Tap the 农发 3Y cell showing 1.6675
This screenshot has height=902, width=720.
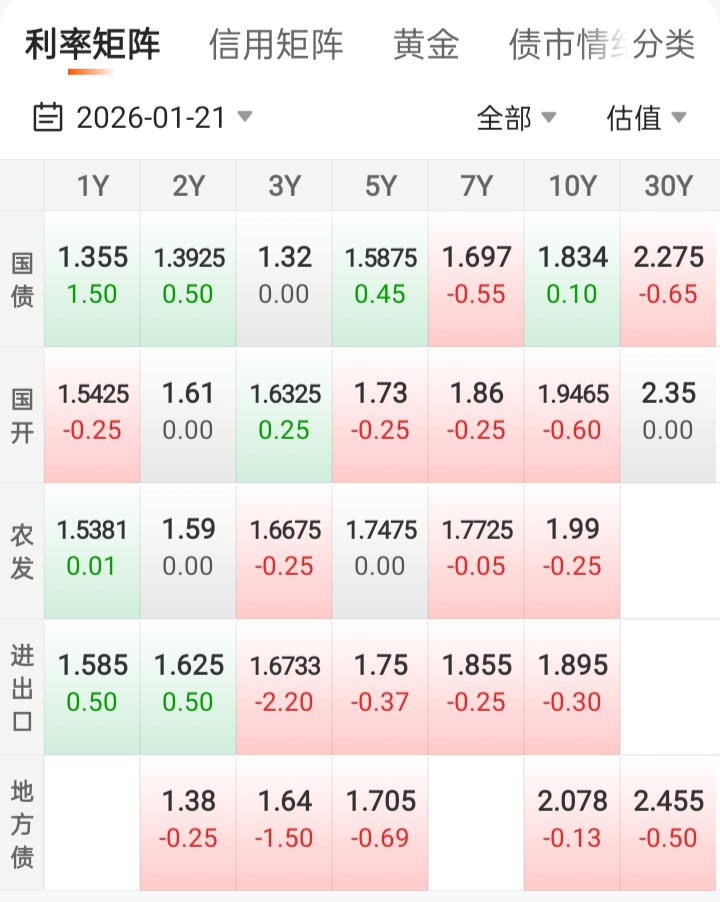284,549
